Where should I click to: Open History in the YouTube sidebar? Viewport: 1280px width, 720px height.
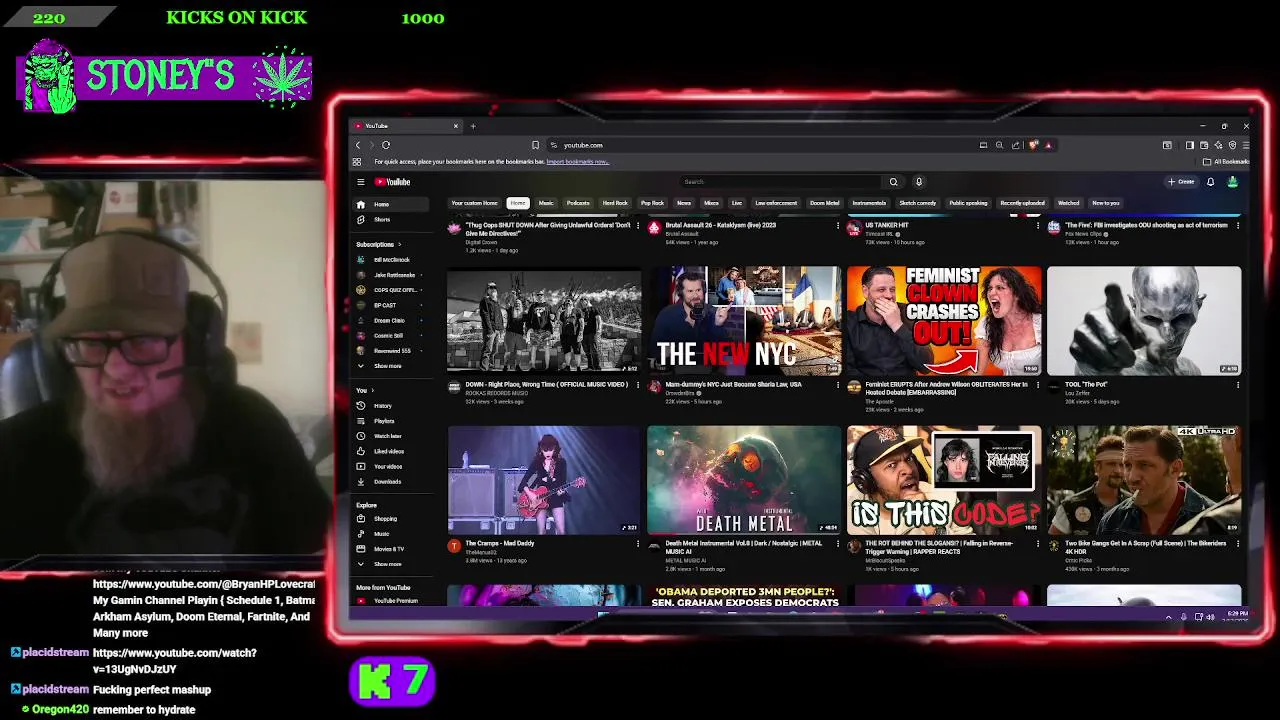[x=391, y=406]
